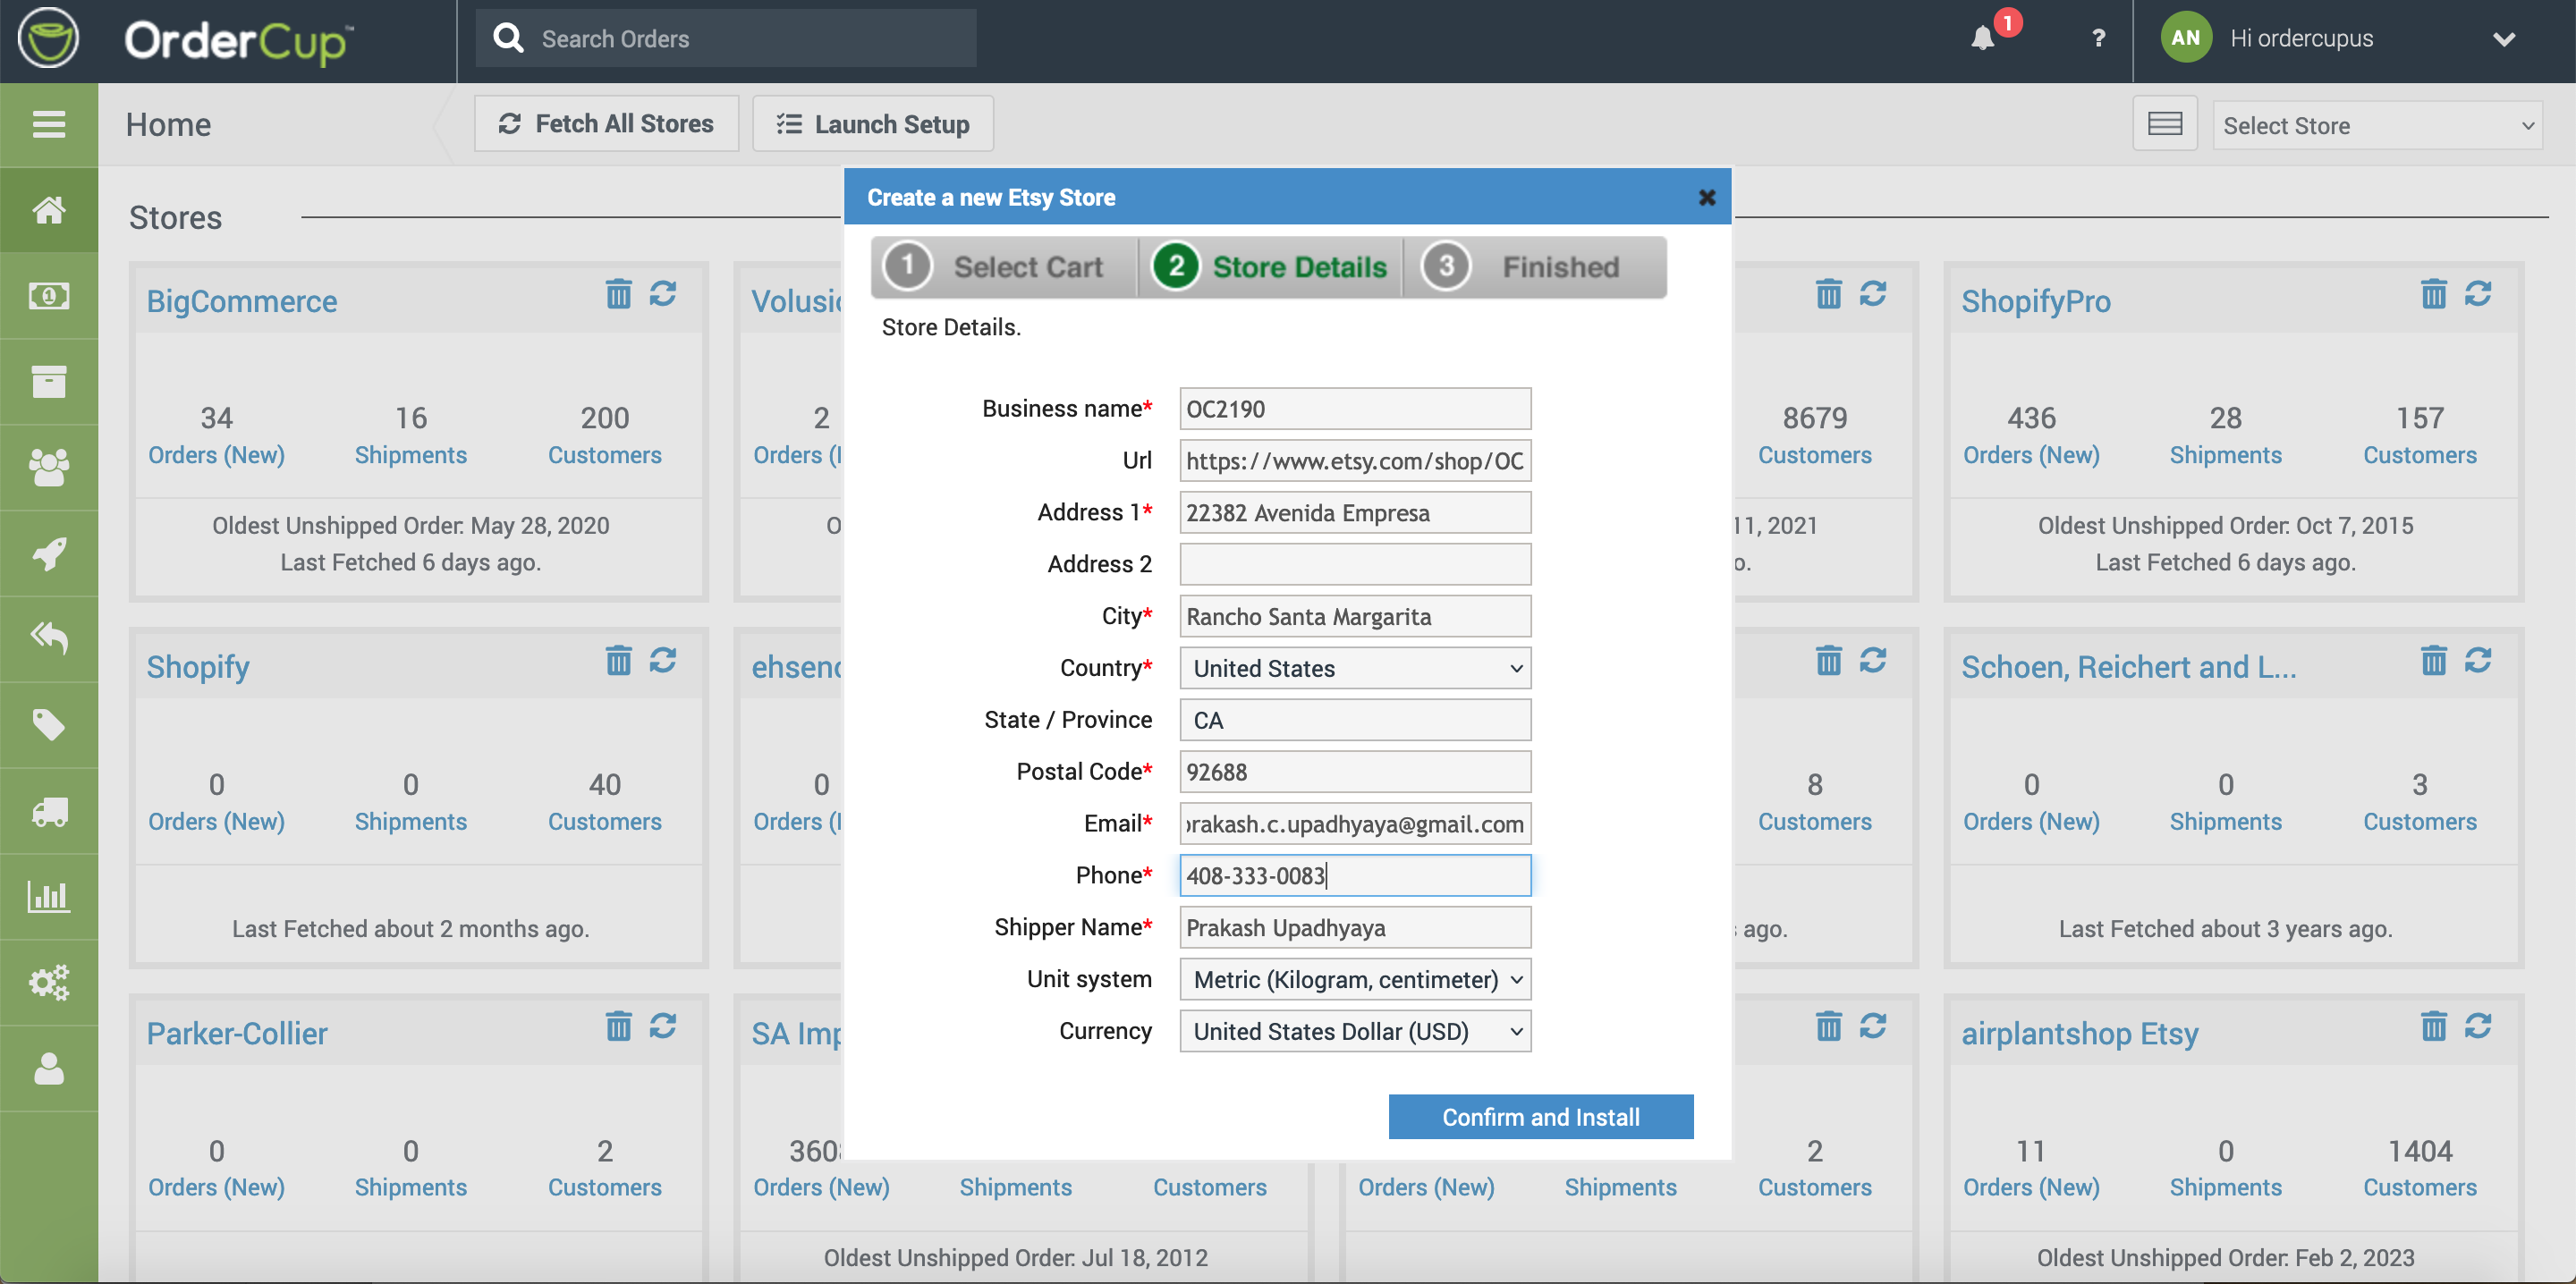This screenshot has height=1284, width=2576.
Task: Go to the Select Cart step
Action: [x=1004, y=267]
